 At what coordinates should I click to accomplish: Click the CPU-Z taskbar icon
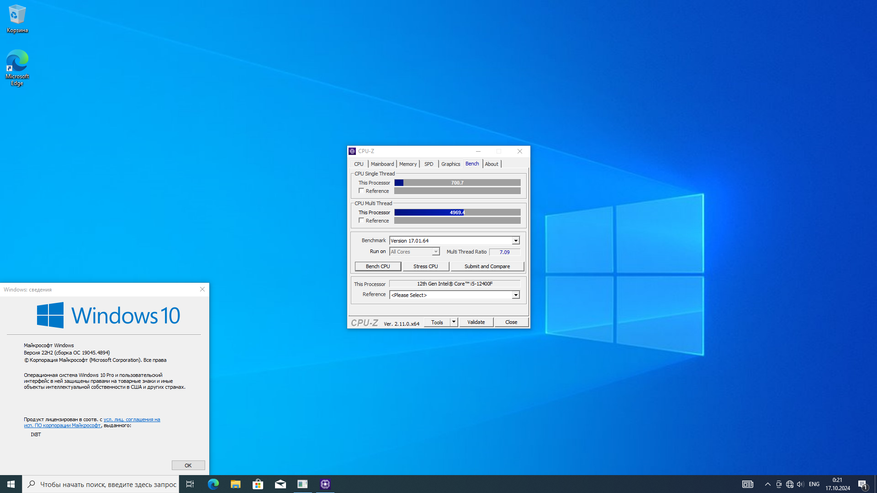click(325, 484)
